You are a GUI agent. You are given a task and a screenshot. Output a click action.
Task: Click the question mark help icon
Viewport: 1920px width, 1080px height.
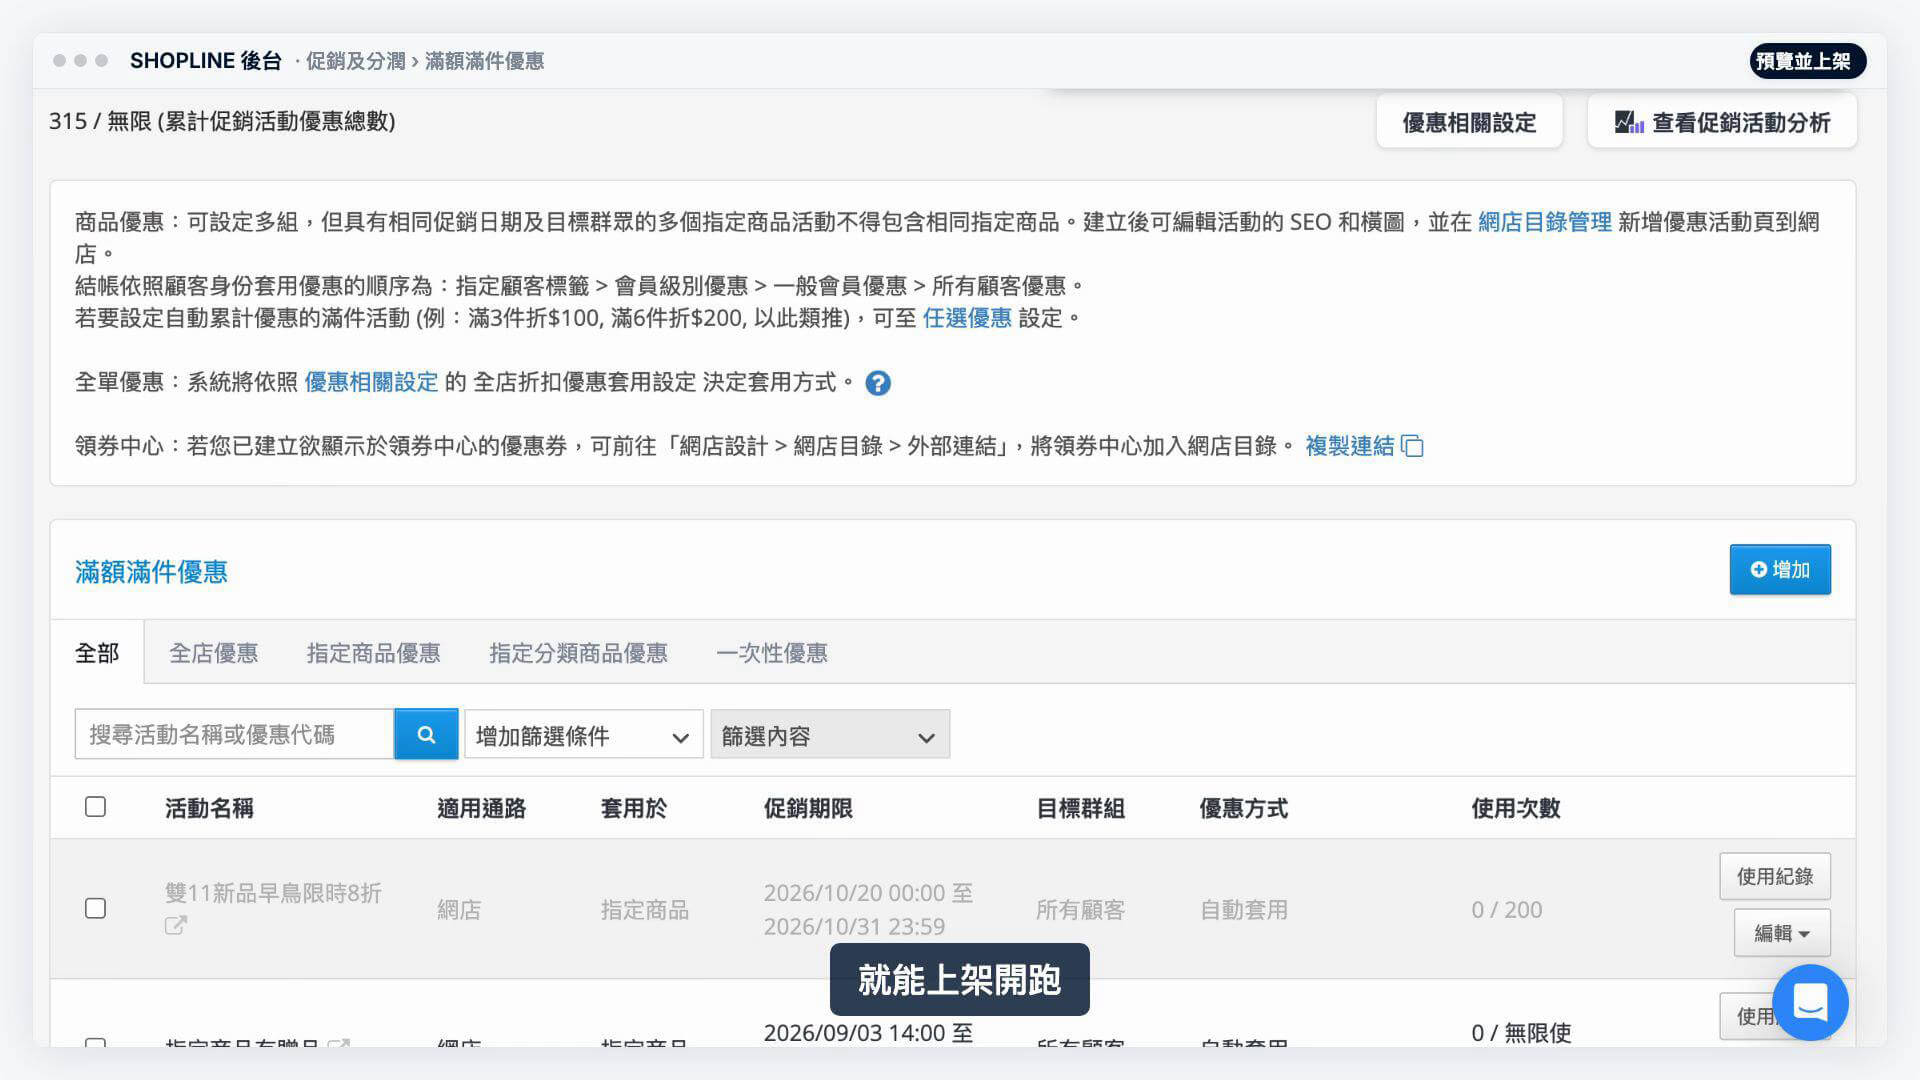[878, 383]
